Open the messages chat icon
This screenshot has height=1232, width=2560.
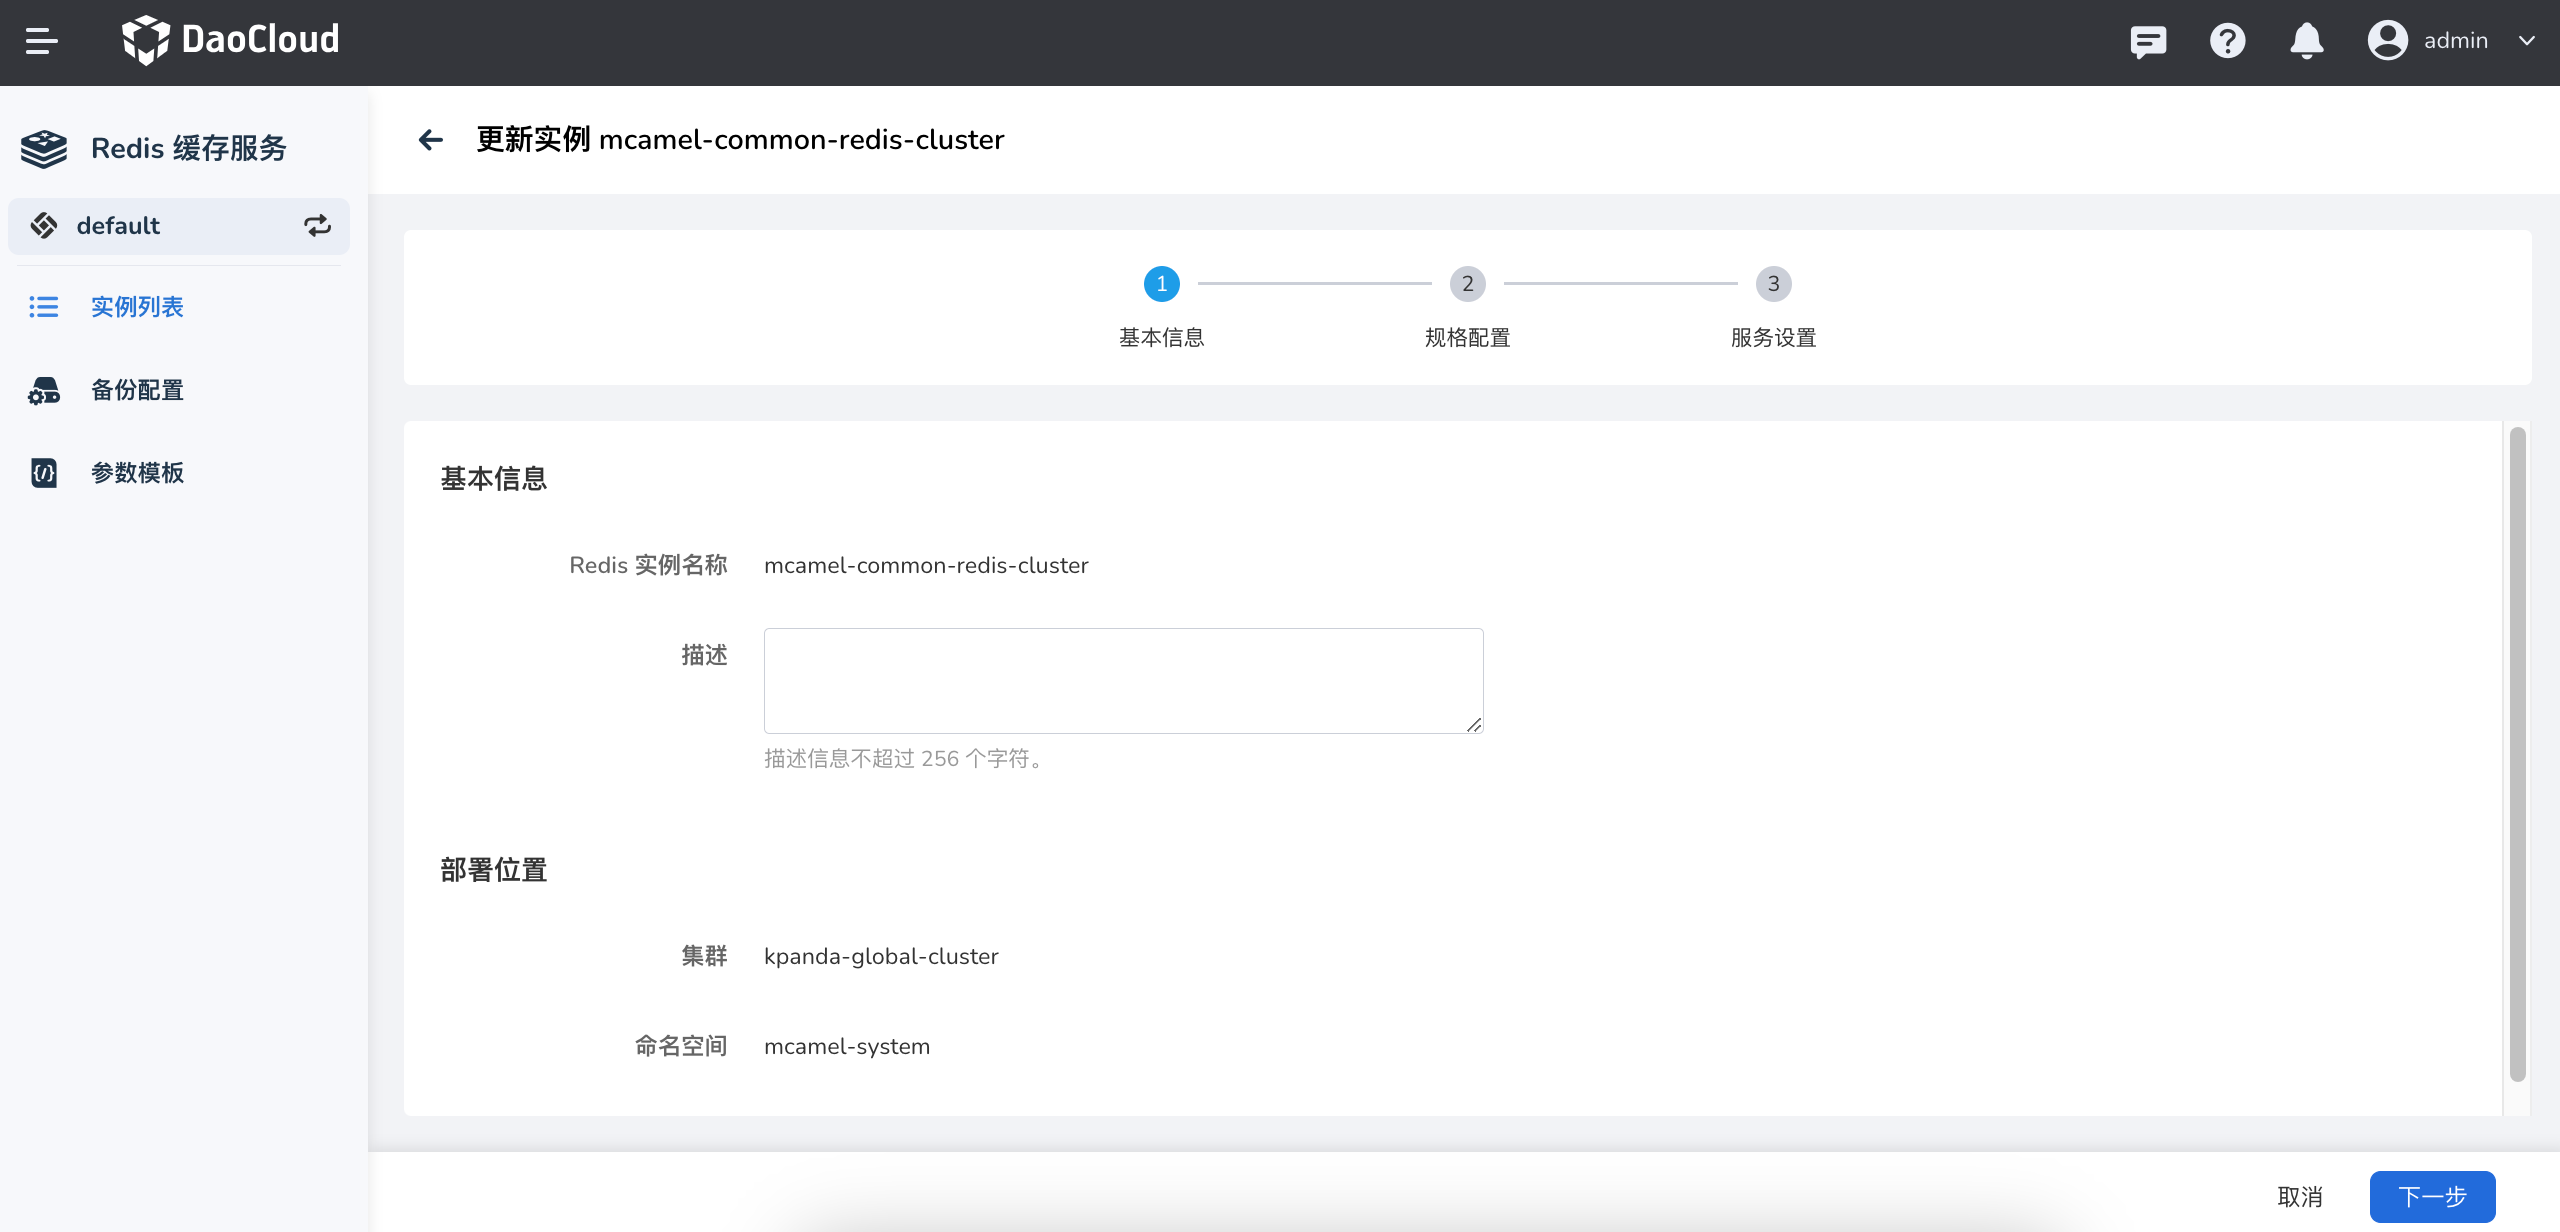coord(2147,41)
